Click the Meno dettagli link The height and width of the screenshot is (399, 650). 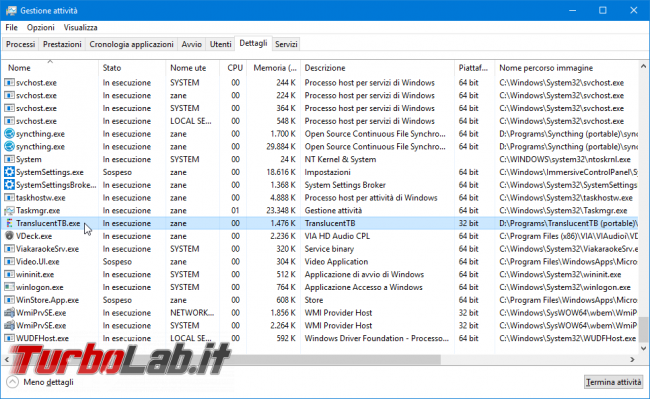49,382
